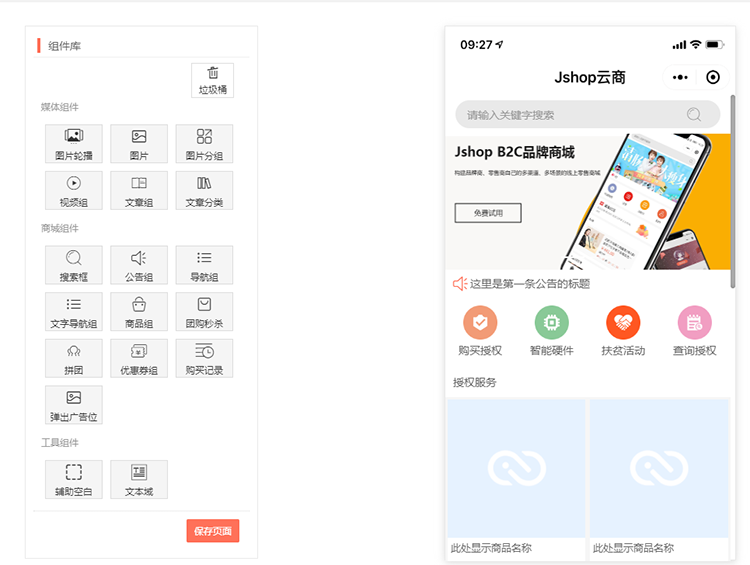Click the 工具组件 section label
This screenshot has width=750, height=565.
point(59,443)
